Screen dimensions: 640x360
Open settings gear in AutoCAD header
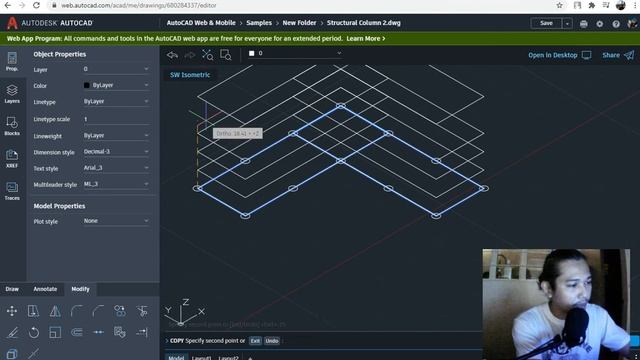pos(600,24)
